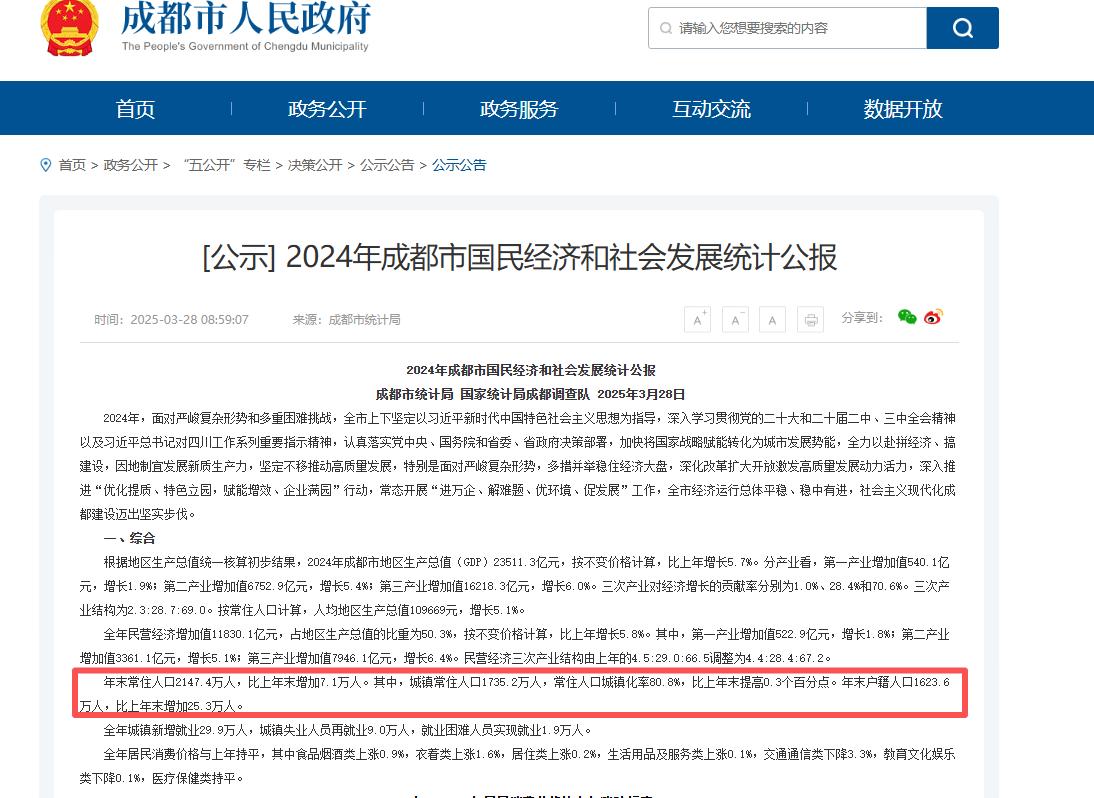Reset font size with plain A icon
Viewport: 1094px width, 798px height.
coord(772,319)
